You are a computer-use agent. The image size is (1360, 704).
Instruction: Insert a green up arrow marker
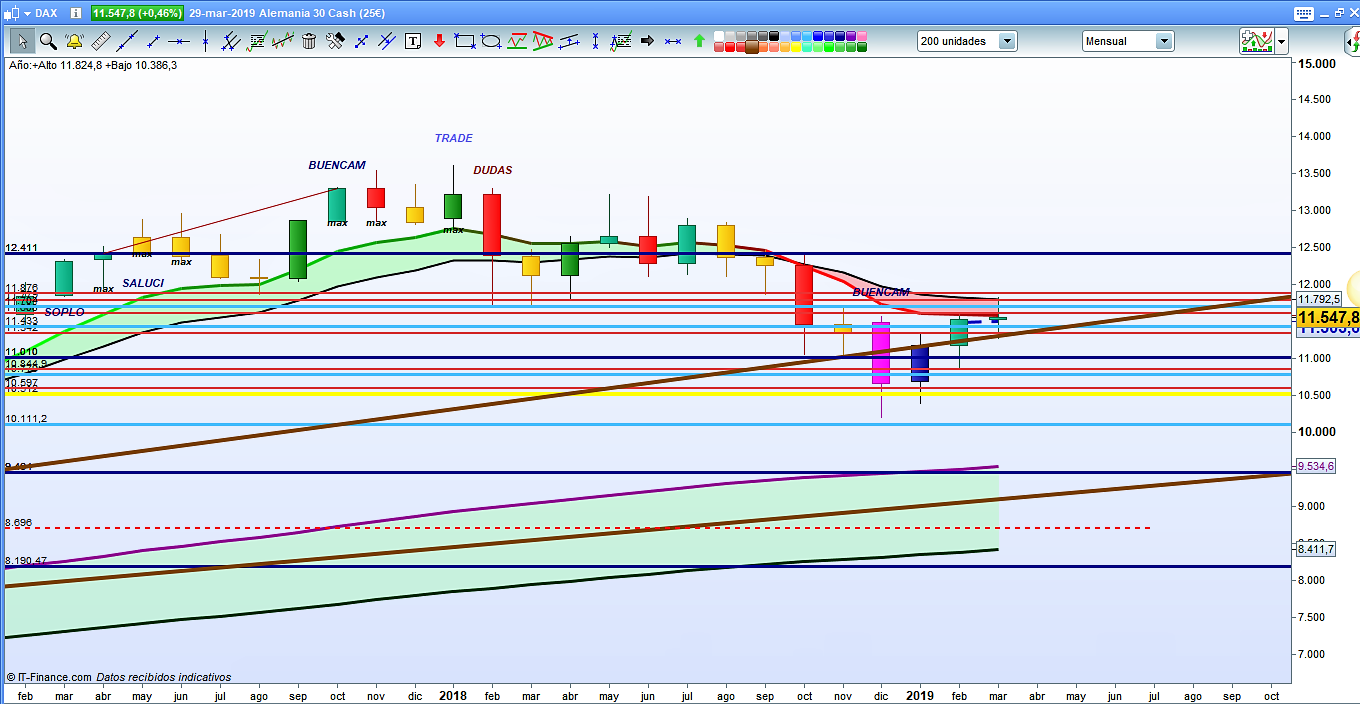click(699, 41)
